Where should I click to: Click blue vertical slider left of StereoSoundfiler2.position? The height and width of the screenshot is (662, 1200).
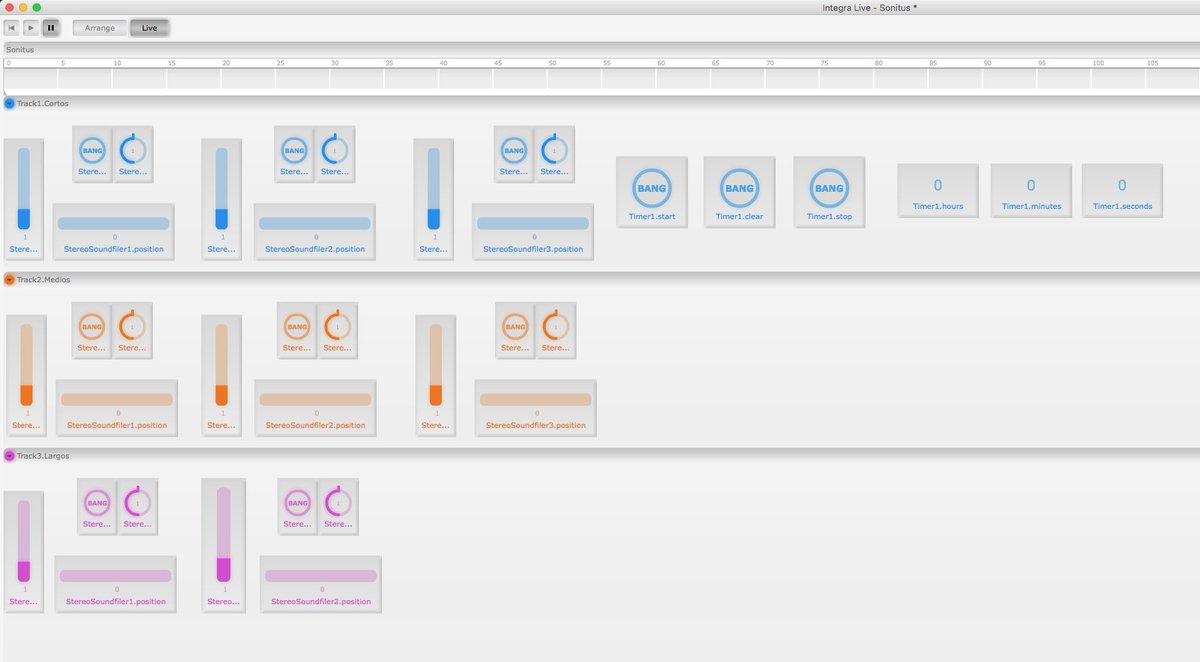(x=222, y=188)
